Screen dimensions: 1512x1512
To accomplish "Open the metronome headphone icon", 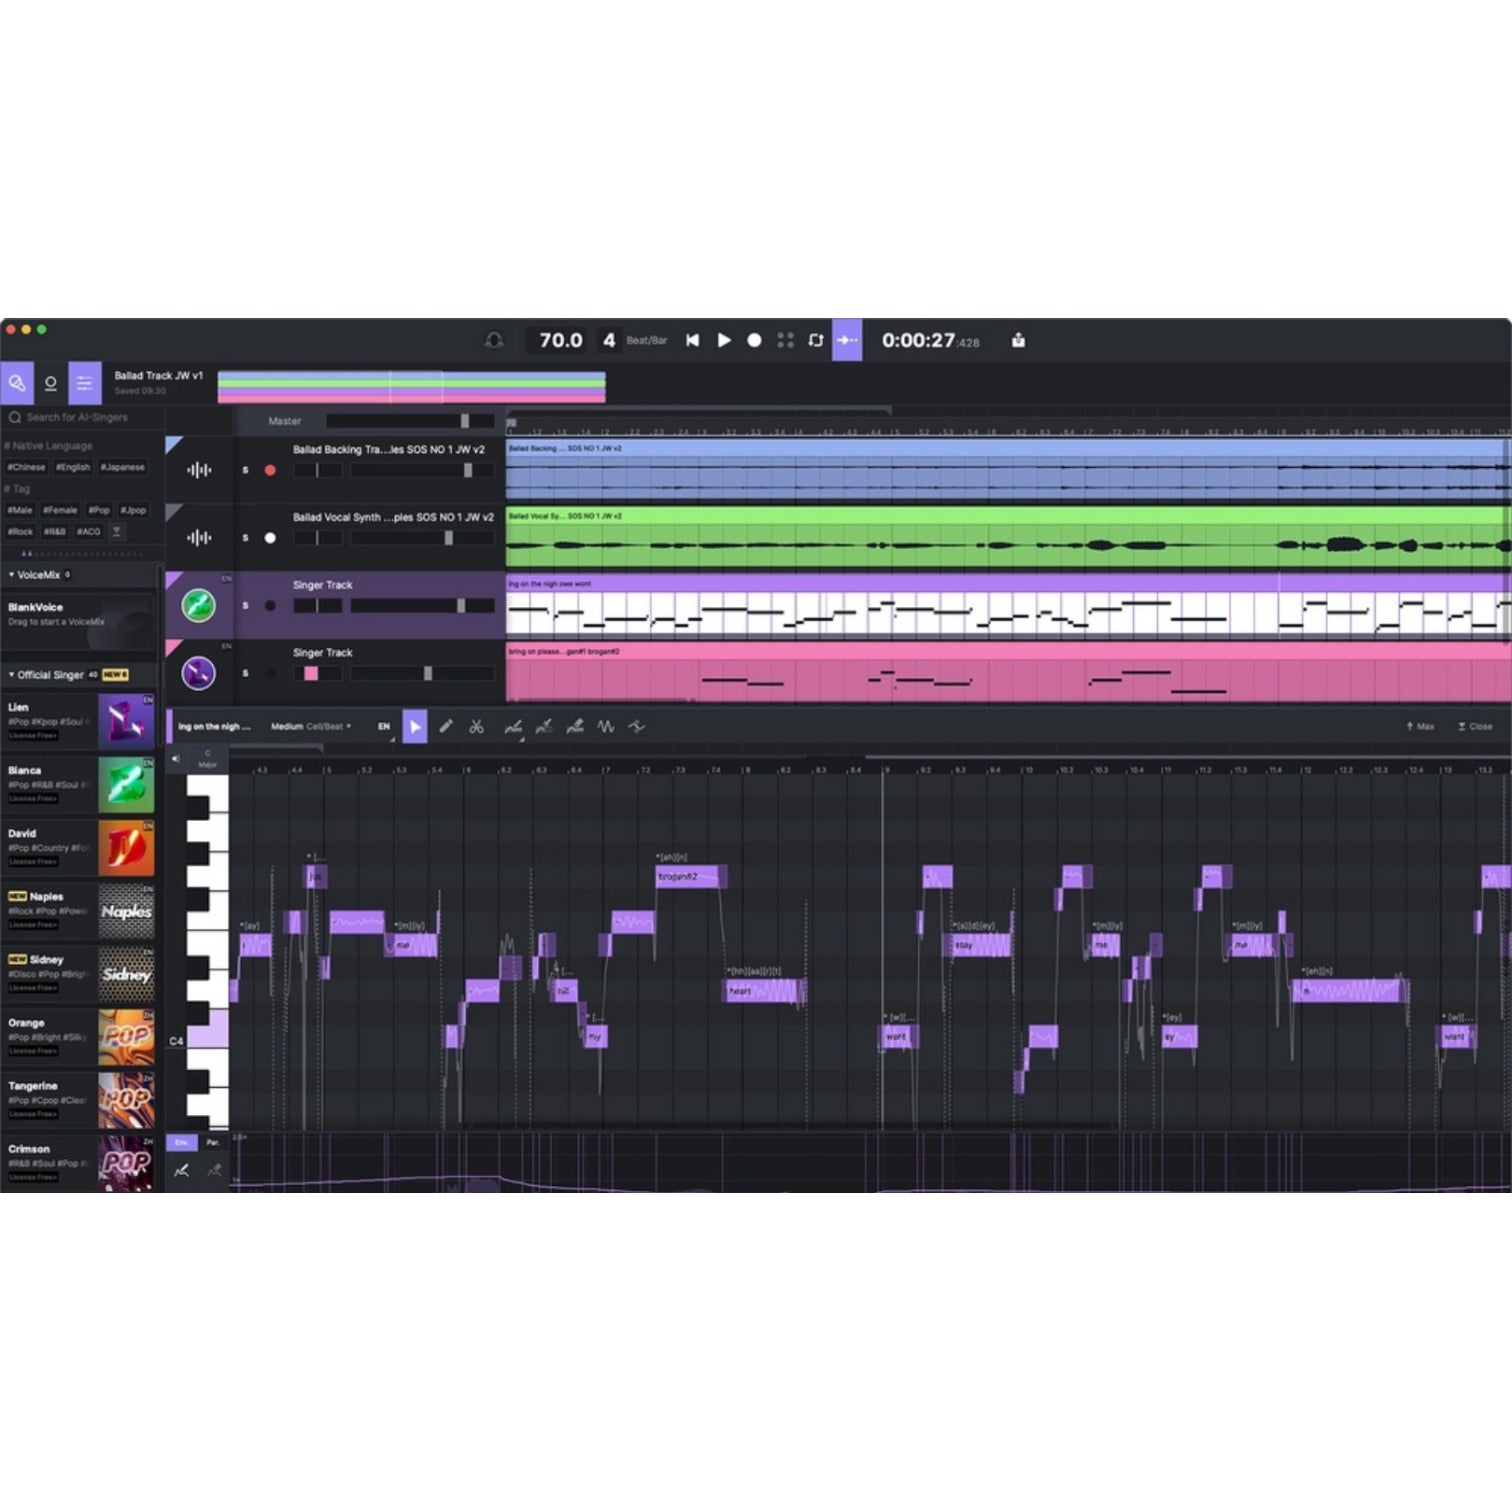I will pos(494,341).
